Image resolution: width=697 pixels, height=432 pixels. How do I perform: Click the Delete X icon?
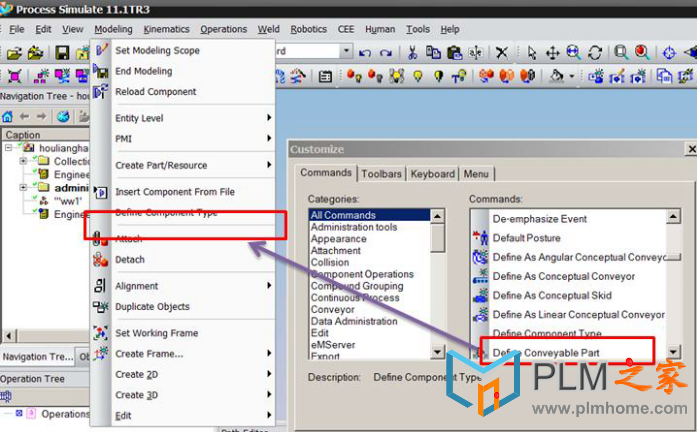[x=502, y=53]
